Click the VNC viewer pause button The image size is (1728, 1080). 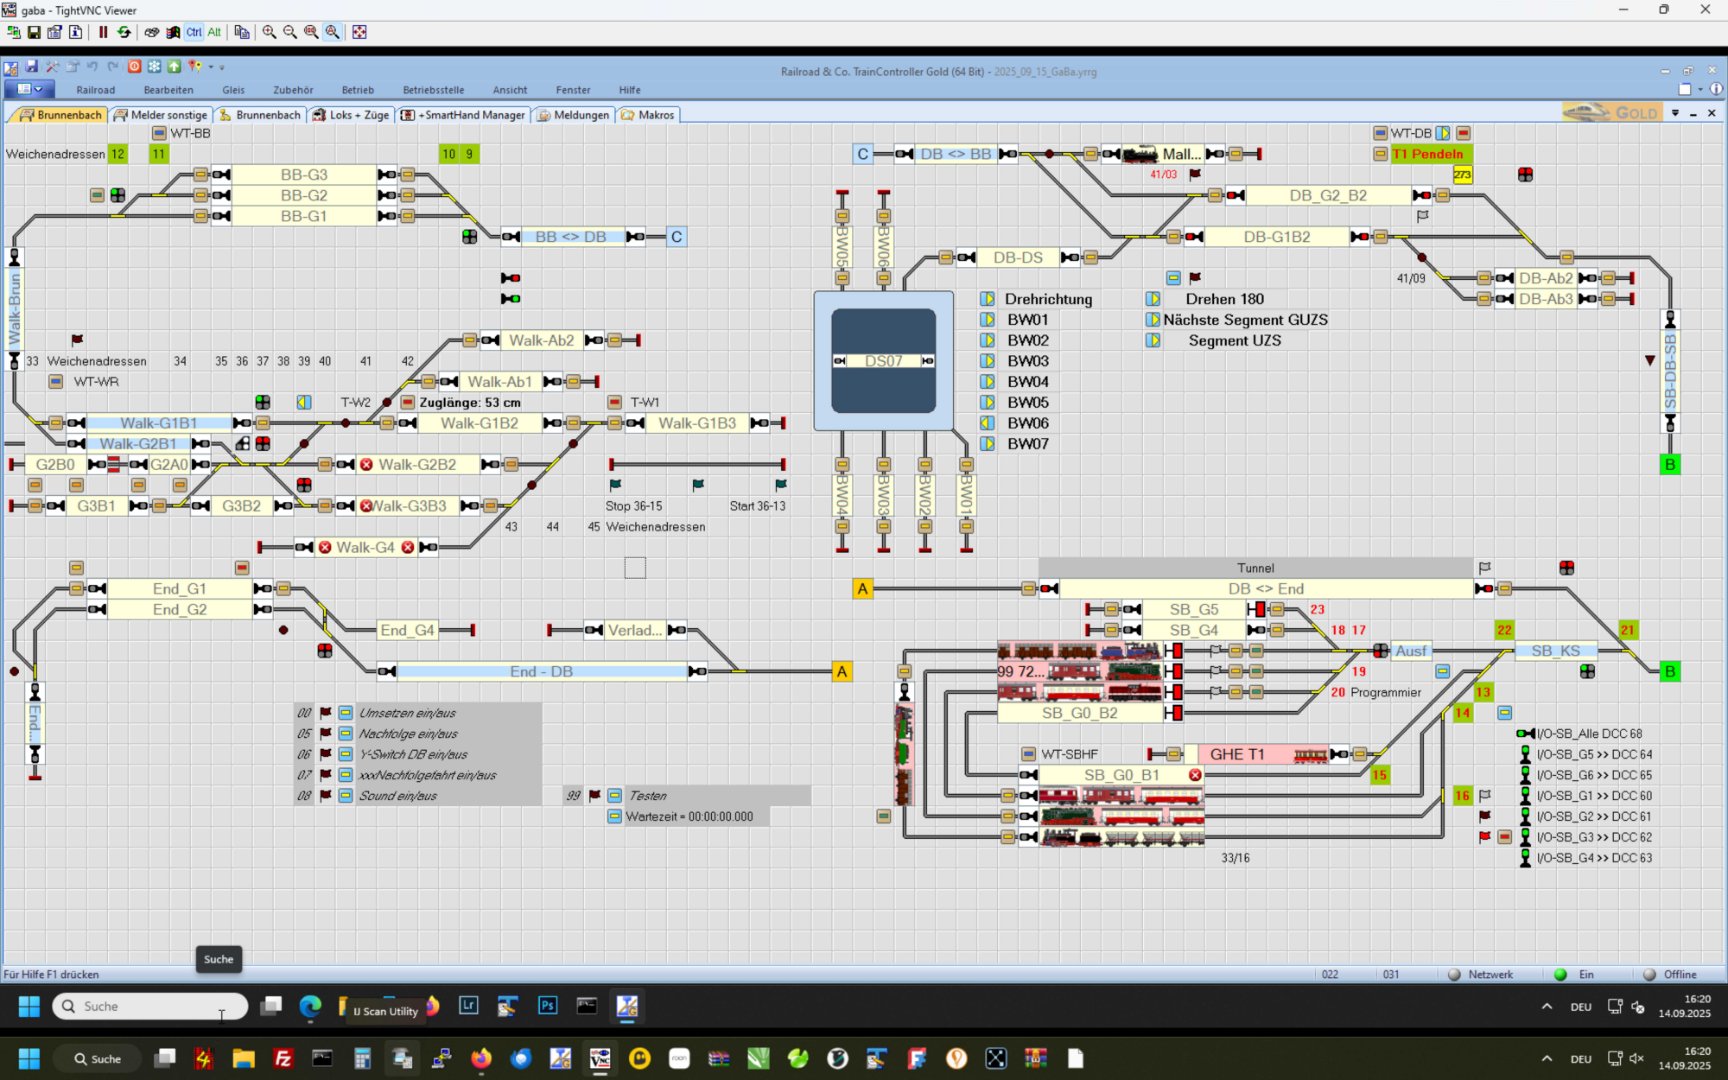[103, 32]
